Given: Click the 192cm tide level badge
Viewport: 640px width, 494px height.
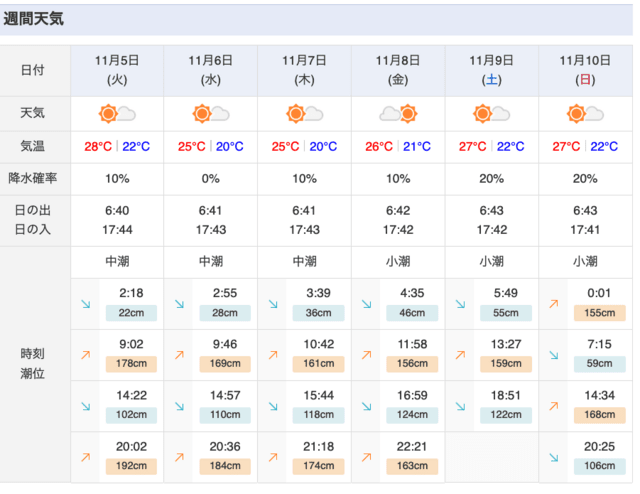Looking at the screenshot, I should pos(131,466).
